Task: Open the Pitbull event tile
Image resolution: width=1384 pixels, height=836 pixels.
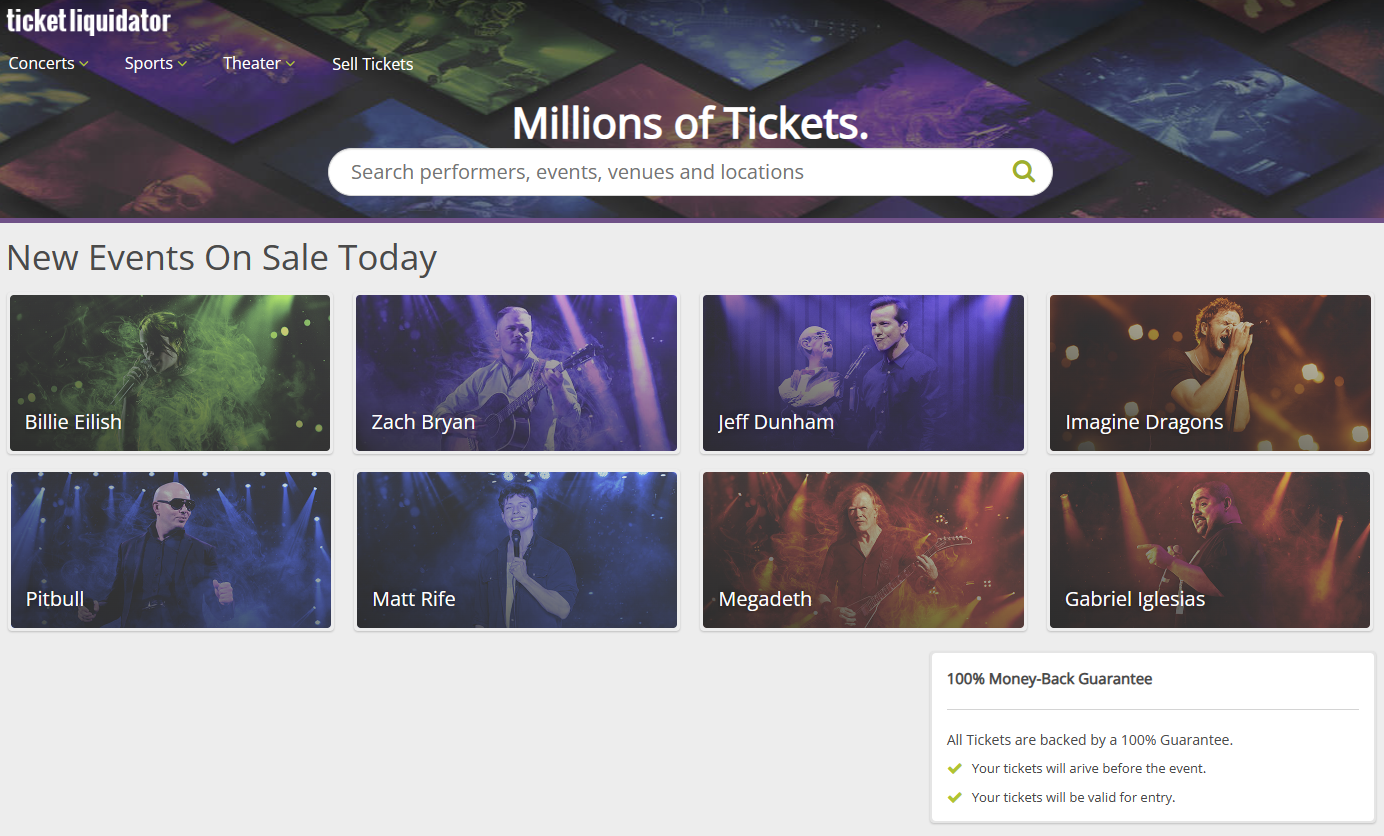Action: click(x=170, y=550)
